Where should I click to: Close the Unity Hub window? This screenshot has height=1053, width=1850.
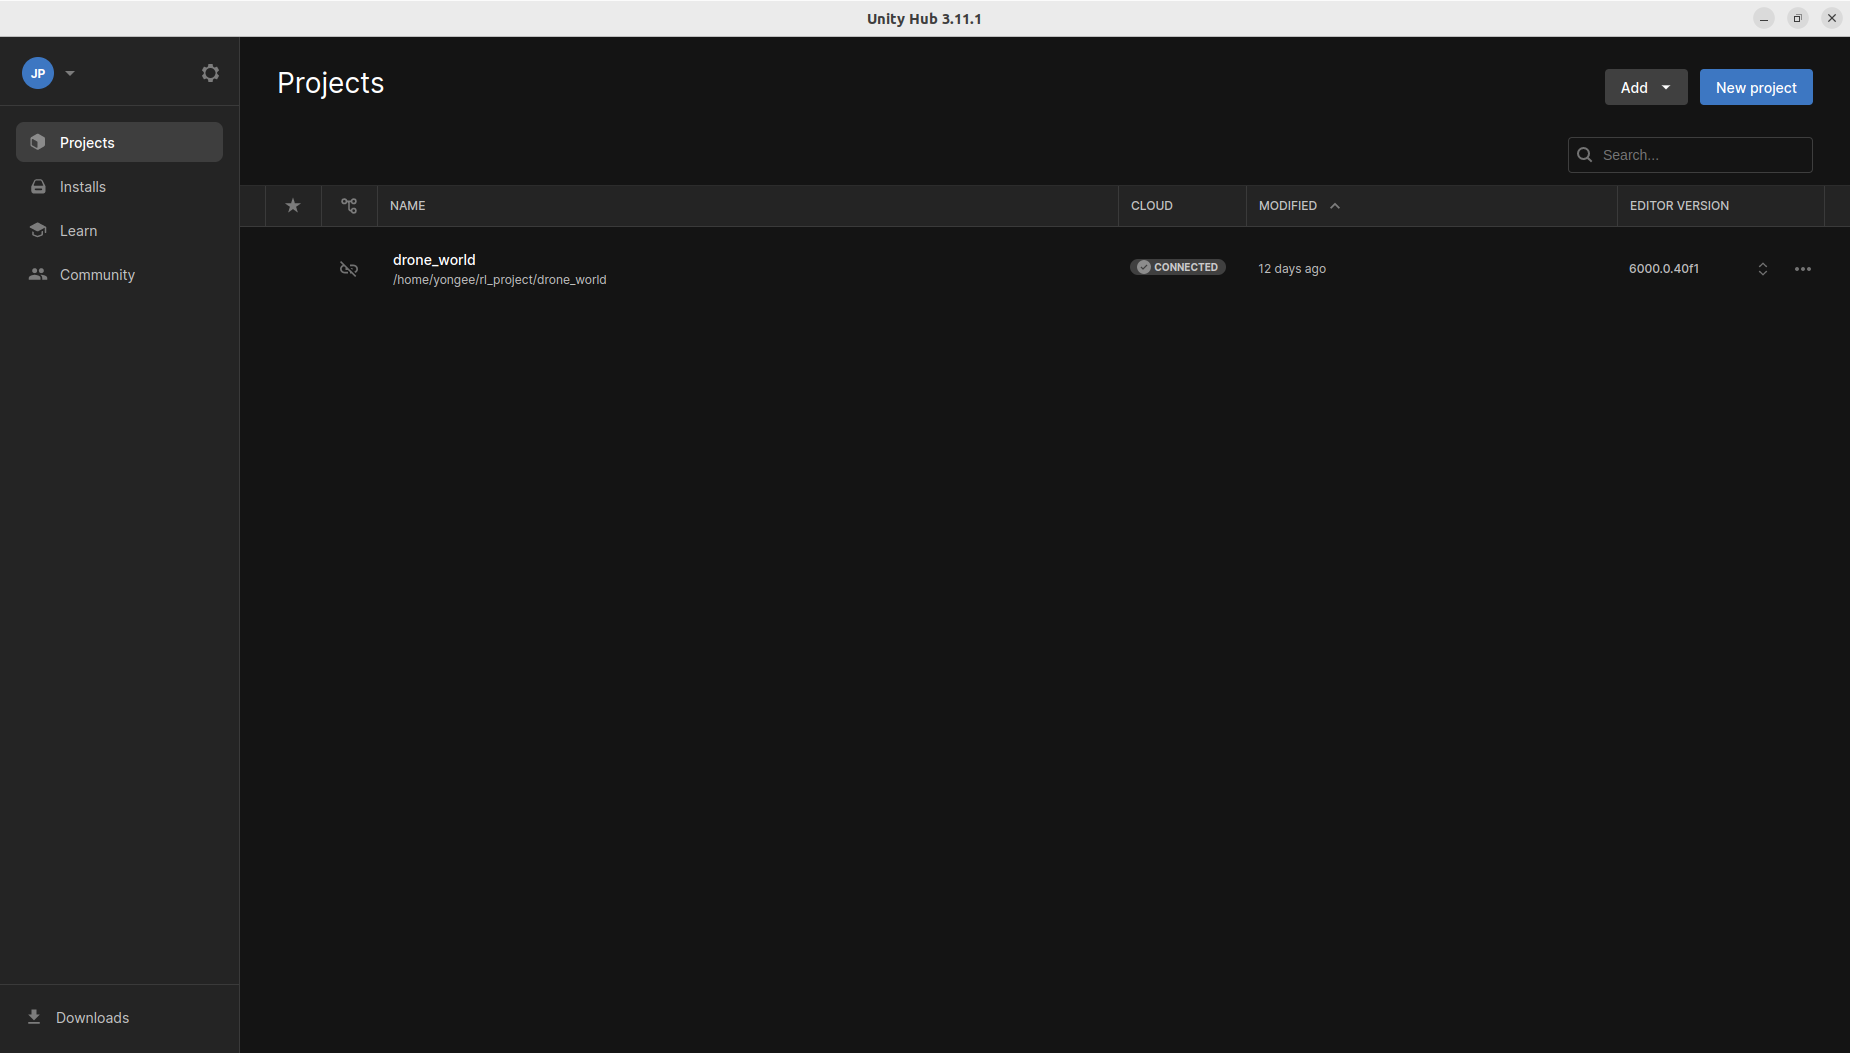pyautogui.click(x=1832, y=18)
